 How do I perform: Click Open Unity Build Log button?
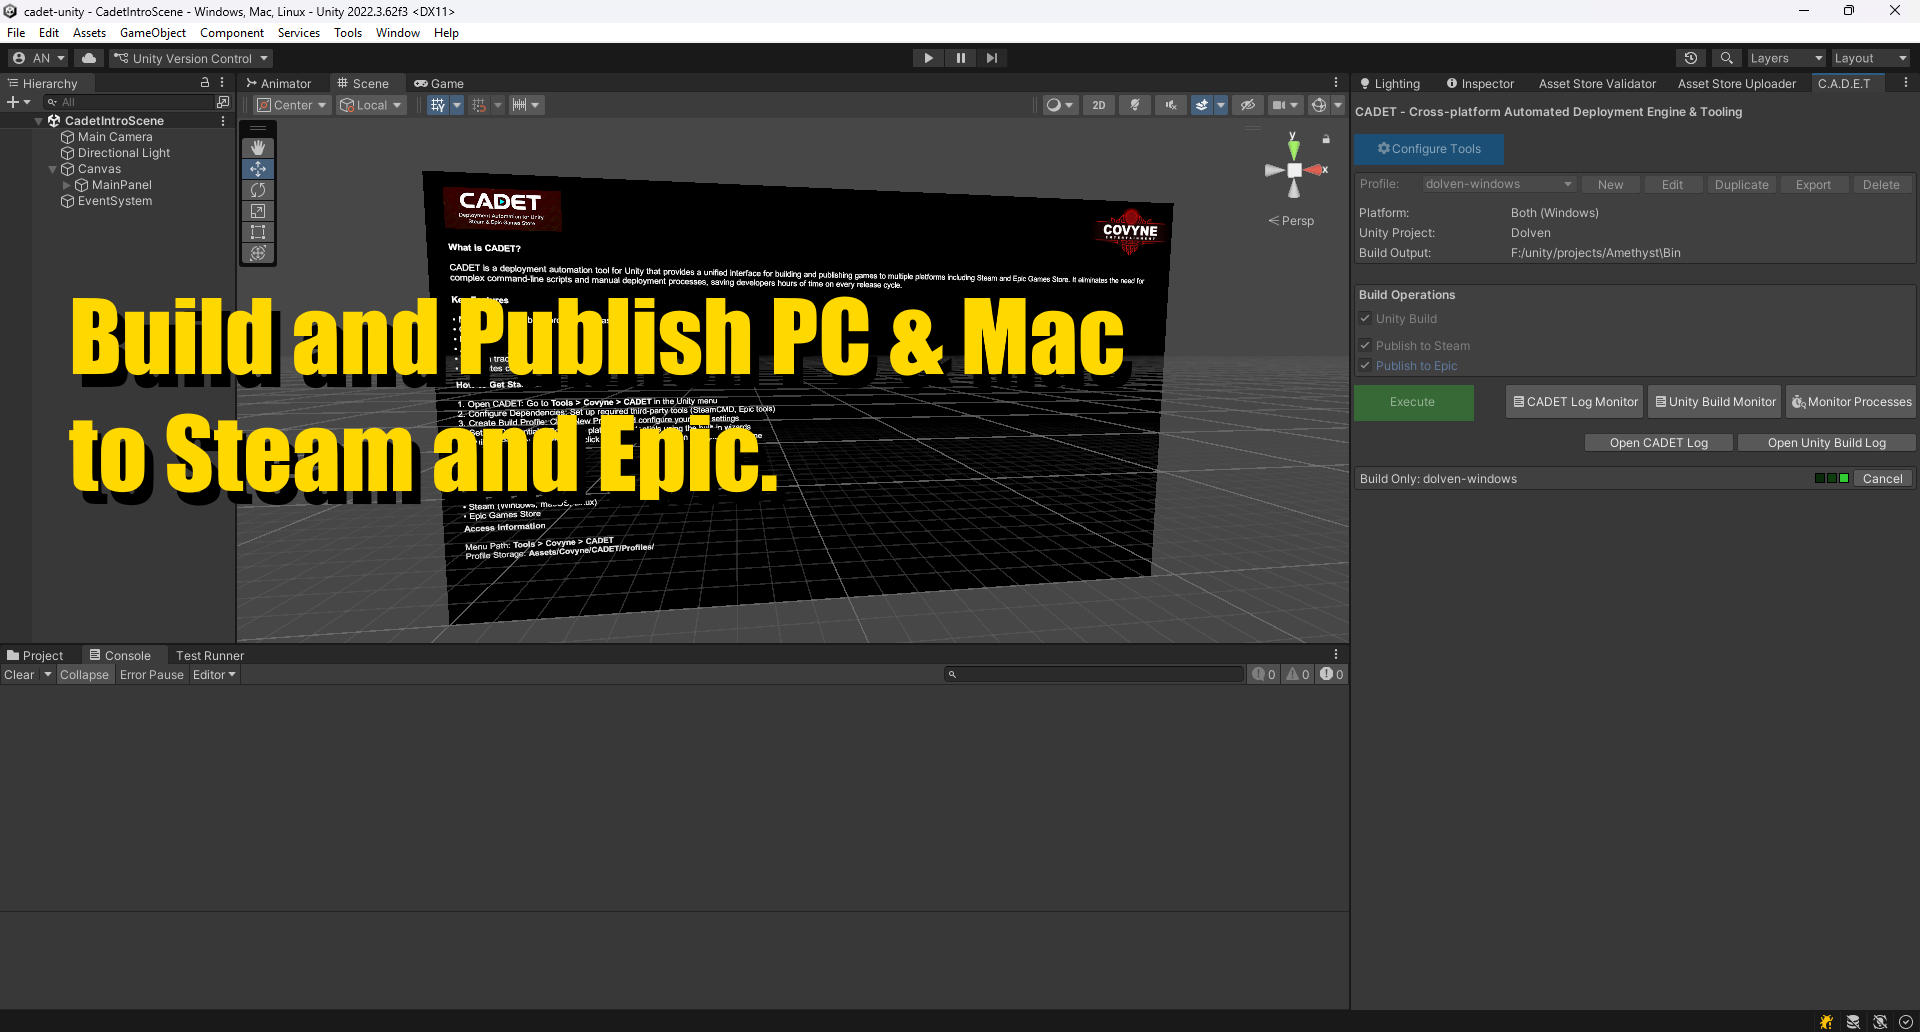[1827, 443]
